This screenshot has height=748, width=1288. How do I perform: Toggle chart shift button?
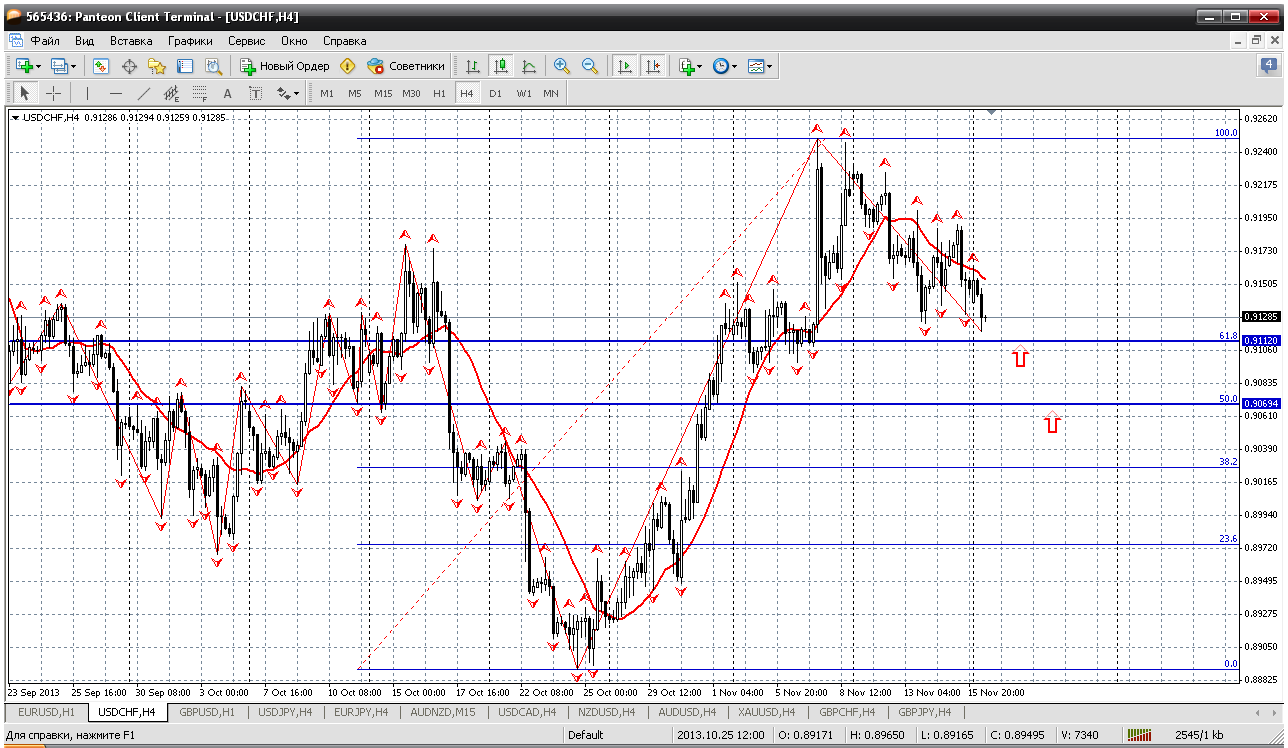point(653,66)
